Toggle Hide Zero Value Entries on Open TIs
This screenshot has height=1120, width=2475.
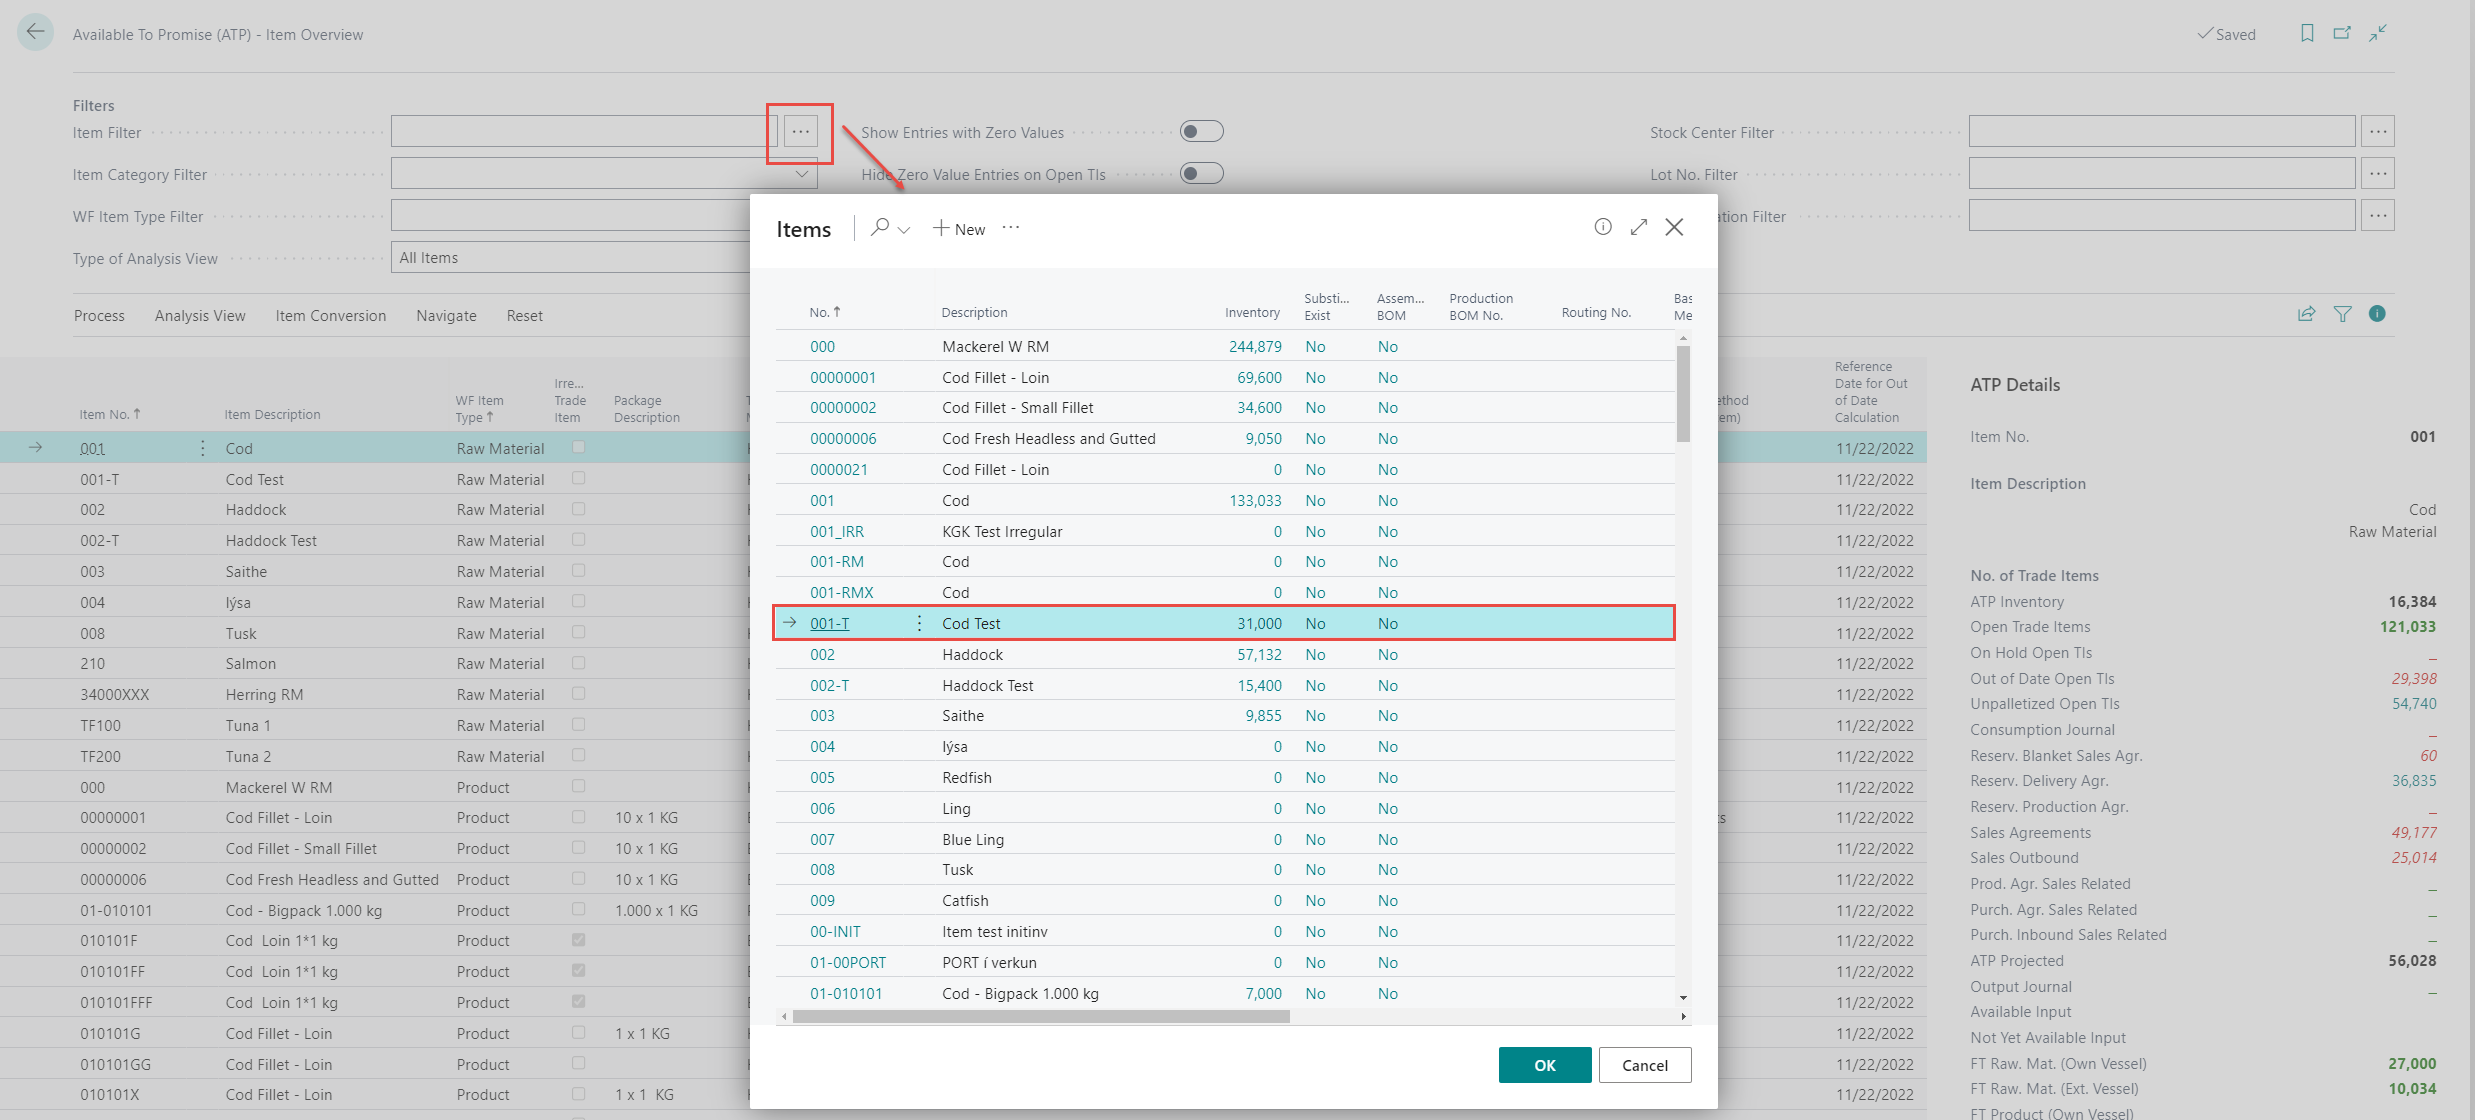[x=1201, y=174]
